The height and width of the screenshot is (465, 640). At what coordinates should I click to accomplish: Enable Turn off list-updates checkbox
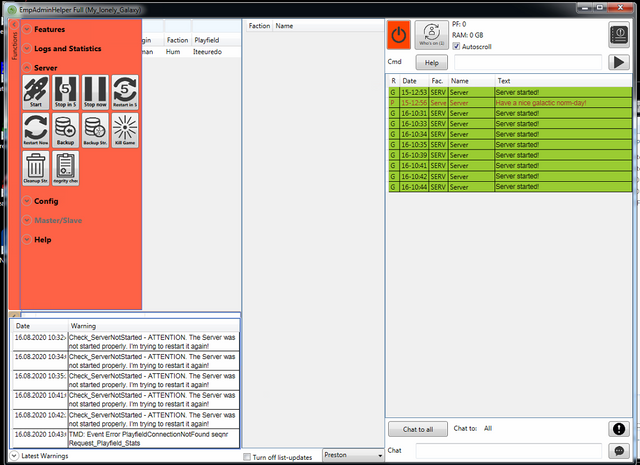point(247,457)
